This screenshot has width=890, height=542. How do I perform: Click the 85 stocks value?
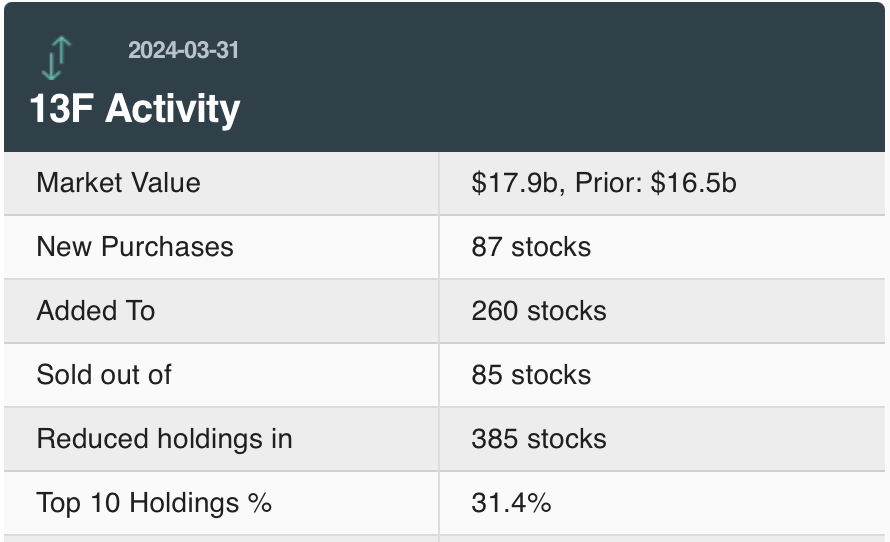click(531, 375)
